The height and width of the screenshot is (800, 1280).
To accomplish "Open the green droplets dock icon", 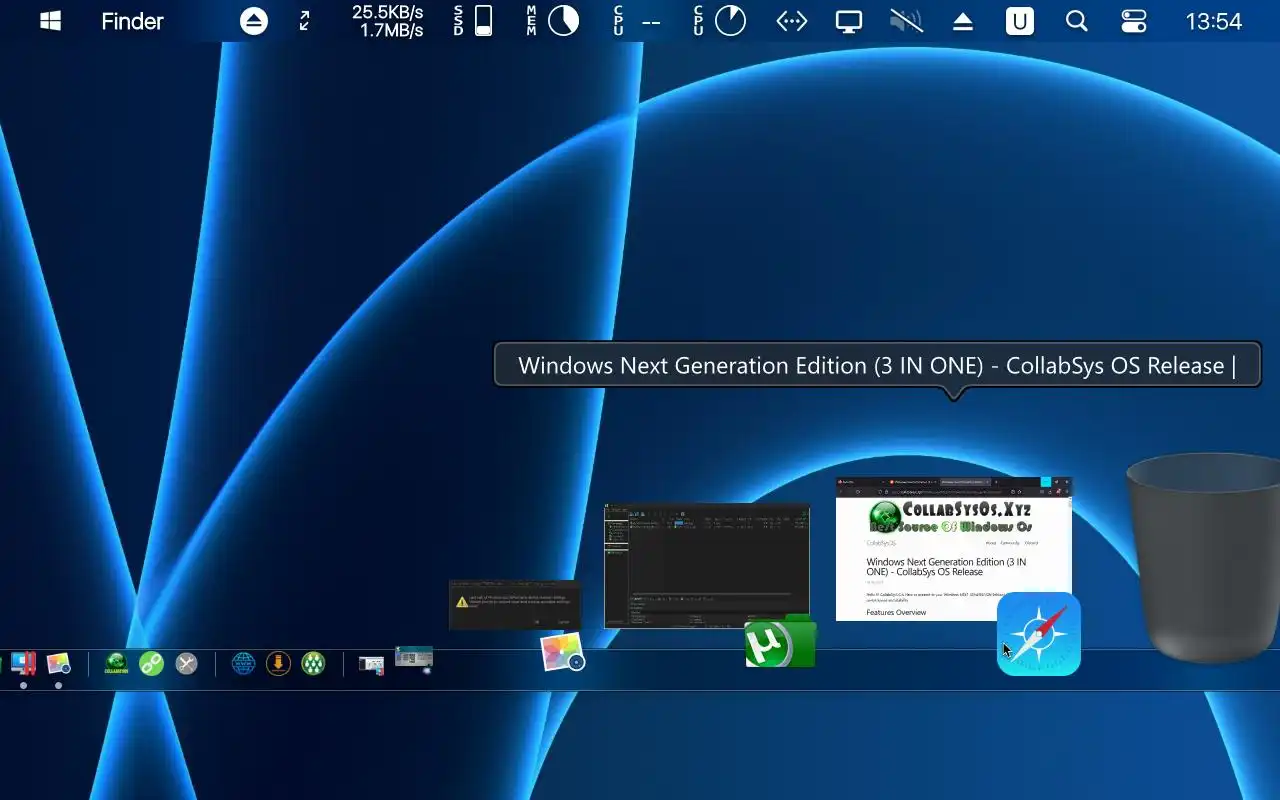I will pos(313,663).
